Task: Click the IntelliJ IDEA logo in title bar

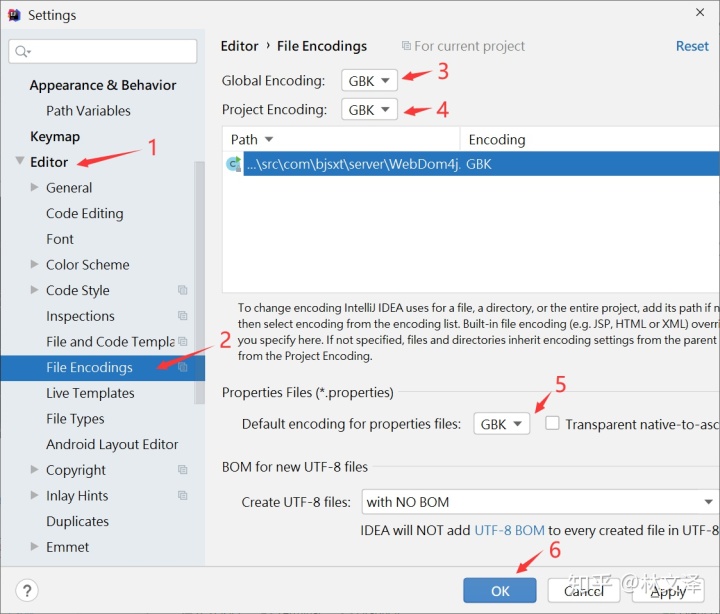Action: coord(14,15)
